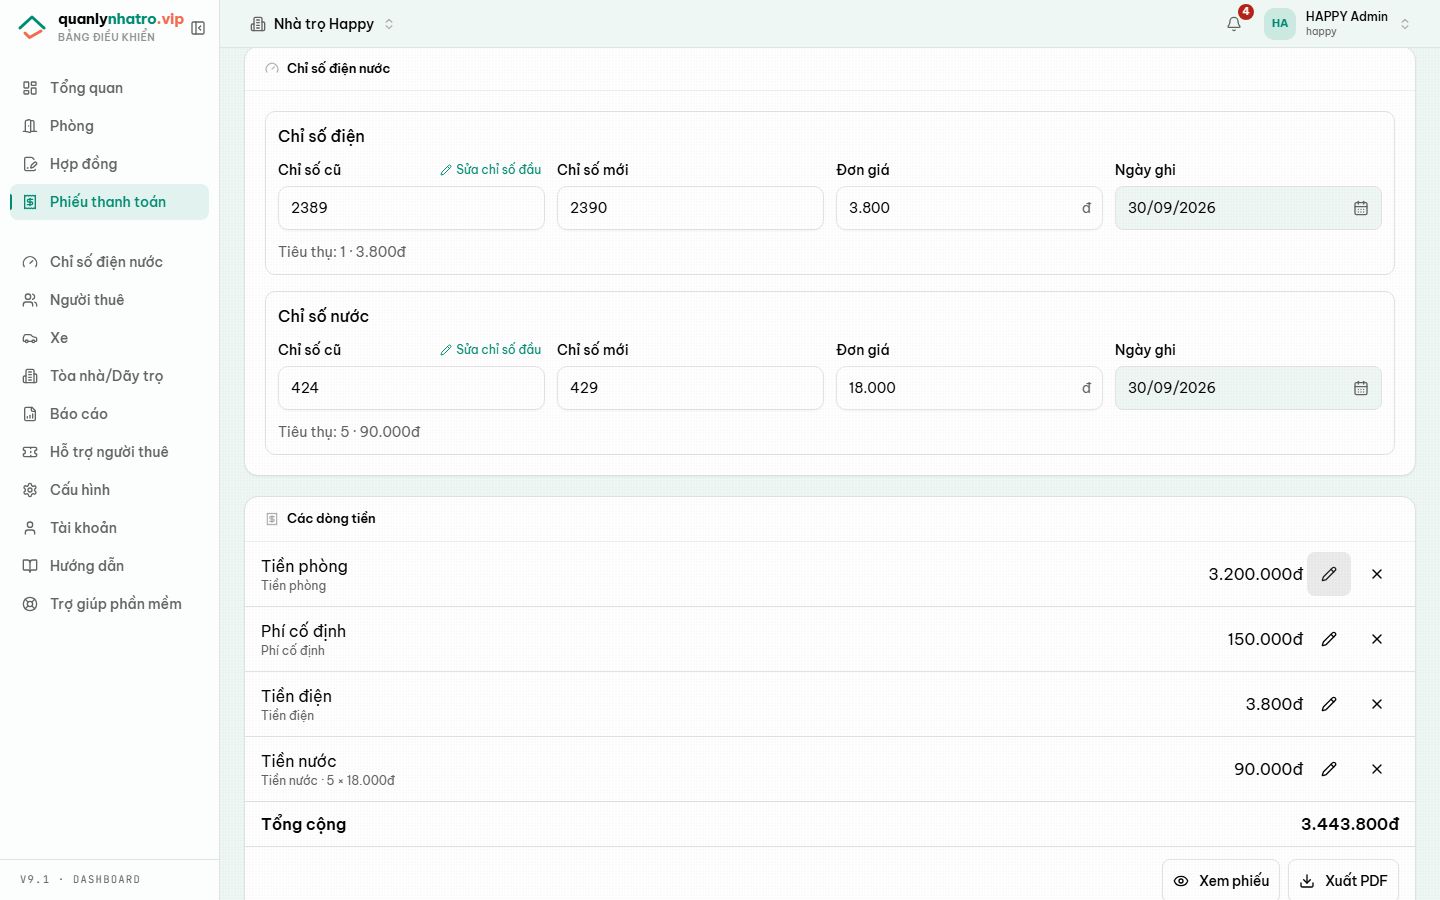Collapse the sidebar panel icon
Image resolution: width=1440 pixels, height=900 pixels.
point(198,28)
